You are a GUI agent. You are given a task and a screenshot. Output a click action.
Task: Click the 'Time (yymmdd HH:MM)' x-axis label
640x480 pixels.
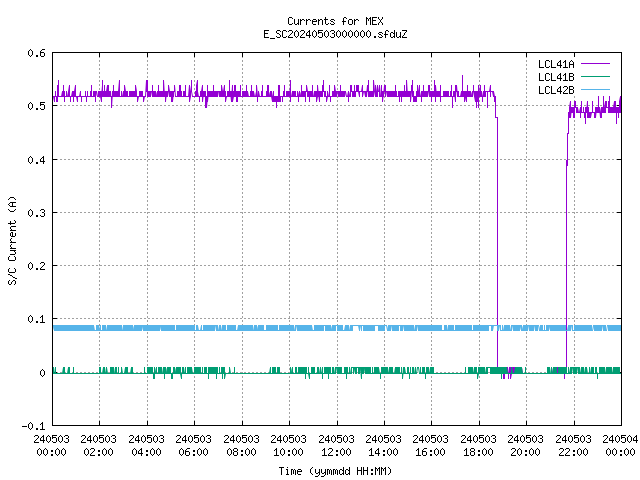pos(335,471)
